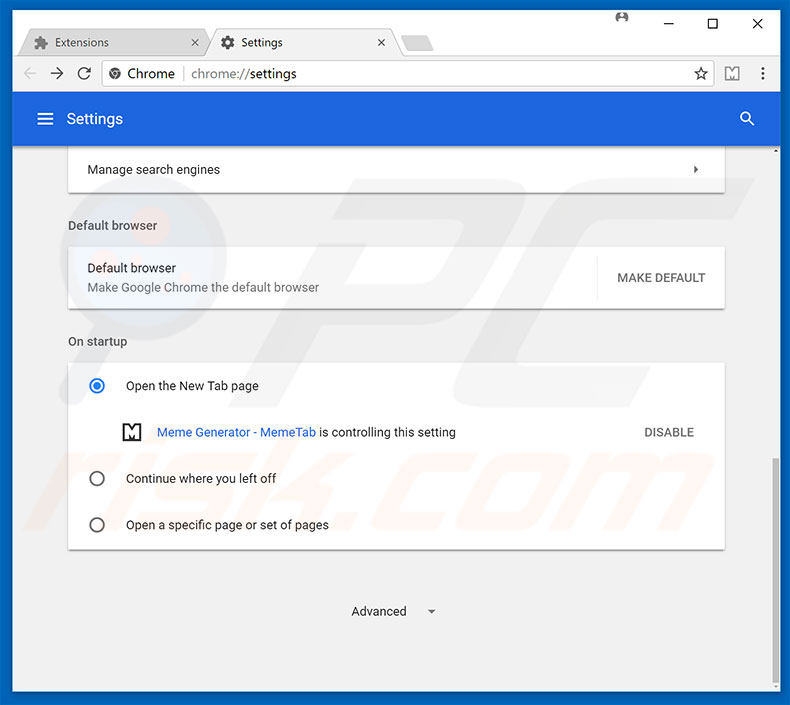Minimize the Chrome window
790x705 pixels.
click(x=669, y=24)
